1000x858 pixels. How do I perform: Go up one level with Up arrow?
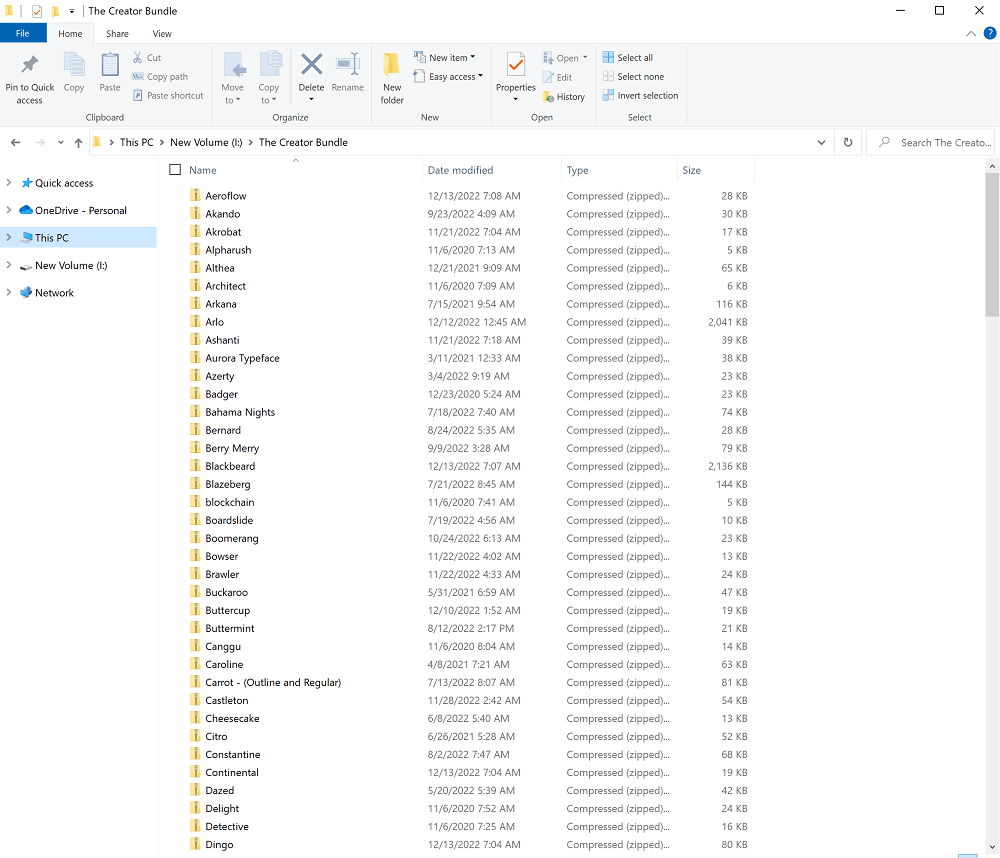pos(78,142)
